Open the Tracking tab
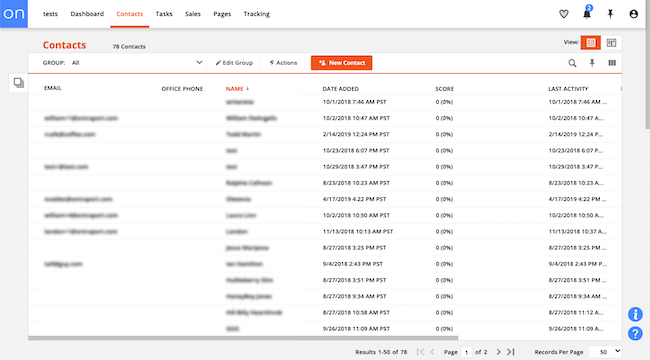Screen dimensions: 650x360 pyautogui.click(x=257, y=14)
